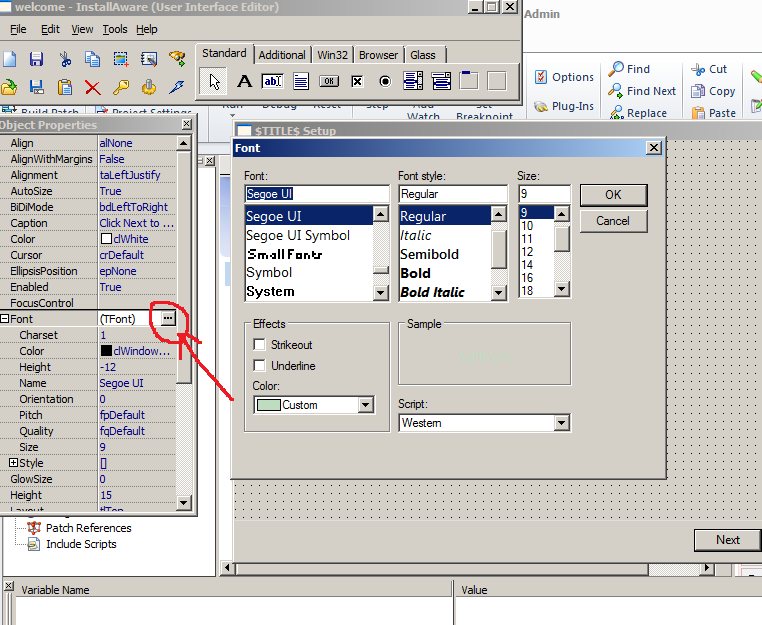762x625 pixels.
Task: Click the Save floppy disk icon
Action: [x=36, y=59]
